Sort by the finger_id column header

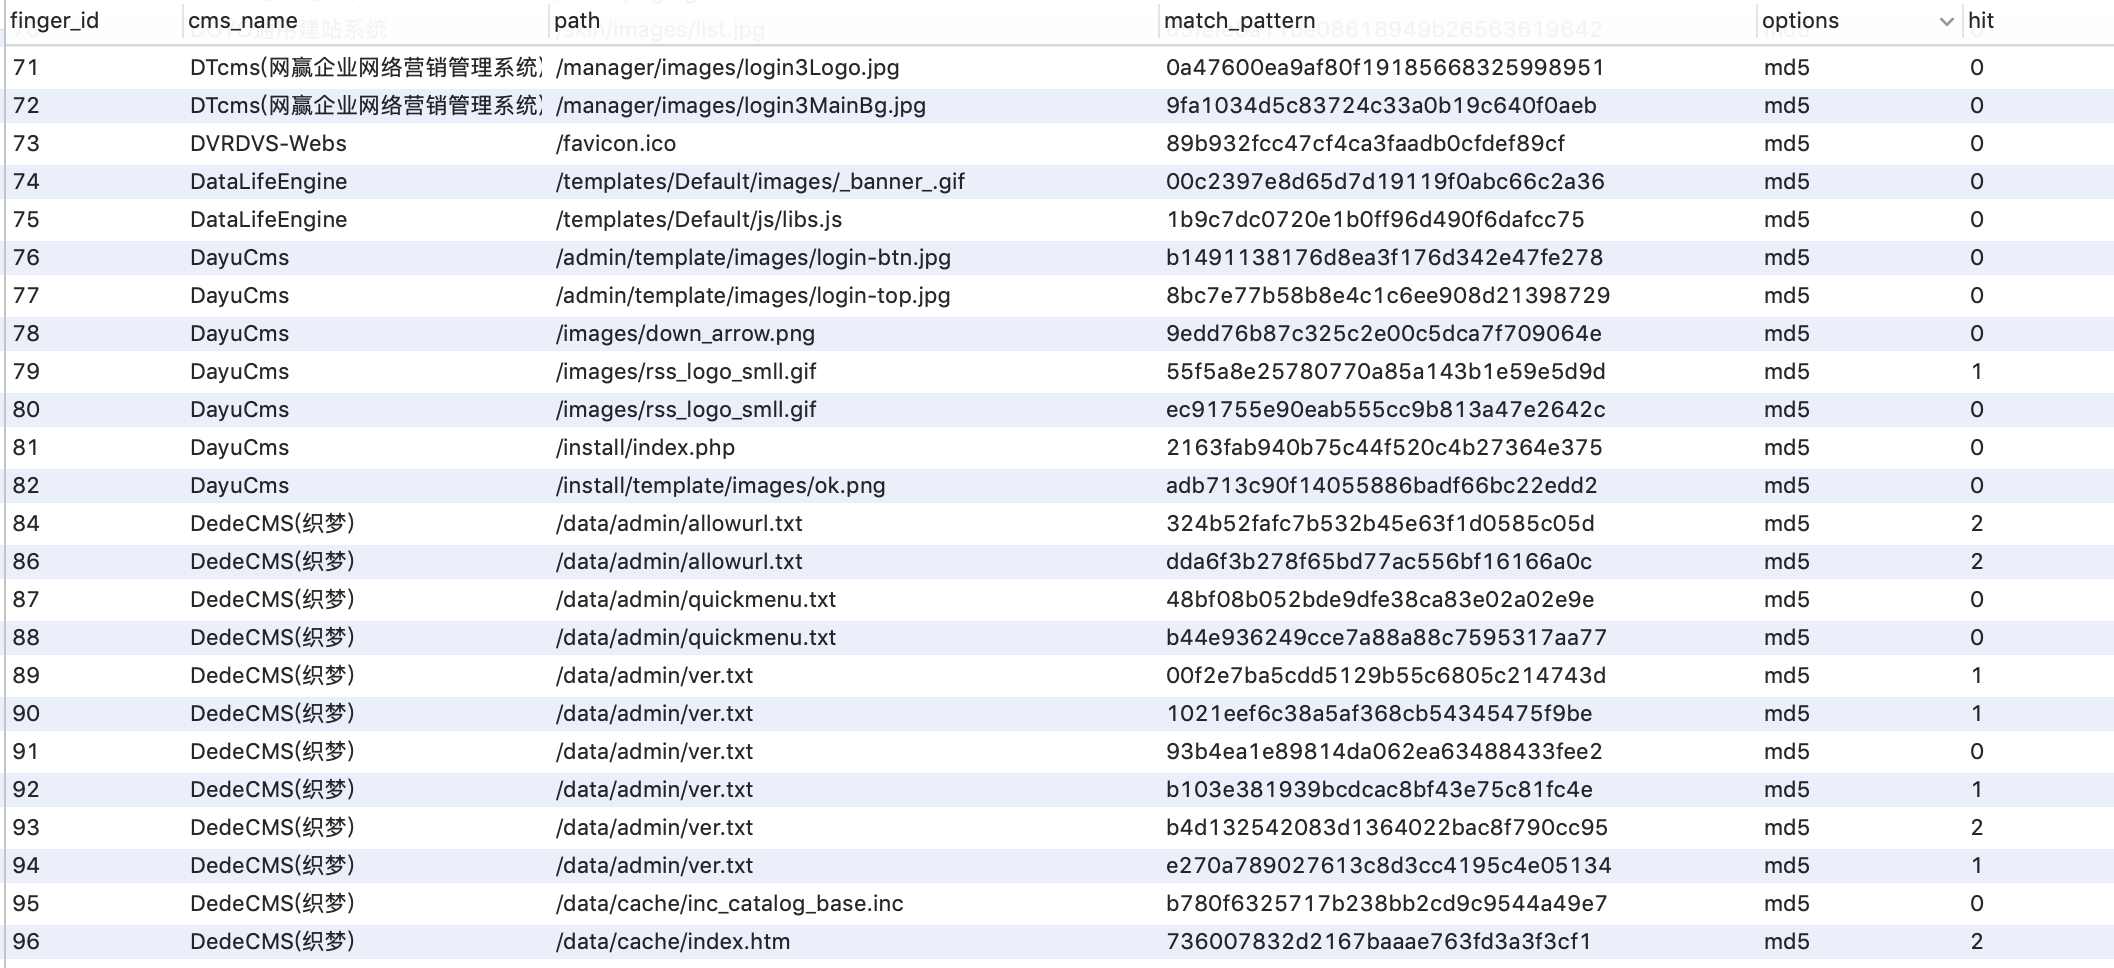click(55, 21)
